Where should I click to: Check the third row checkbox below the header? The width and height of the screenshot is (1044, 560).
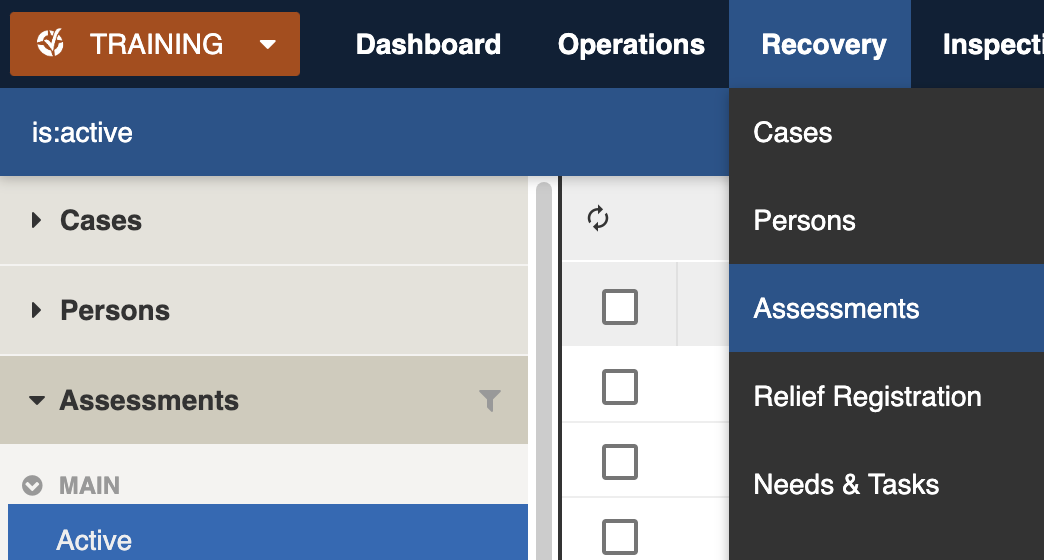(x=620, y=536)
